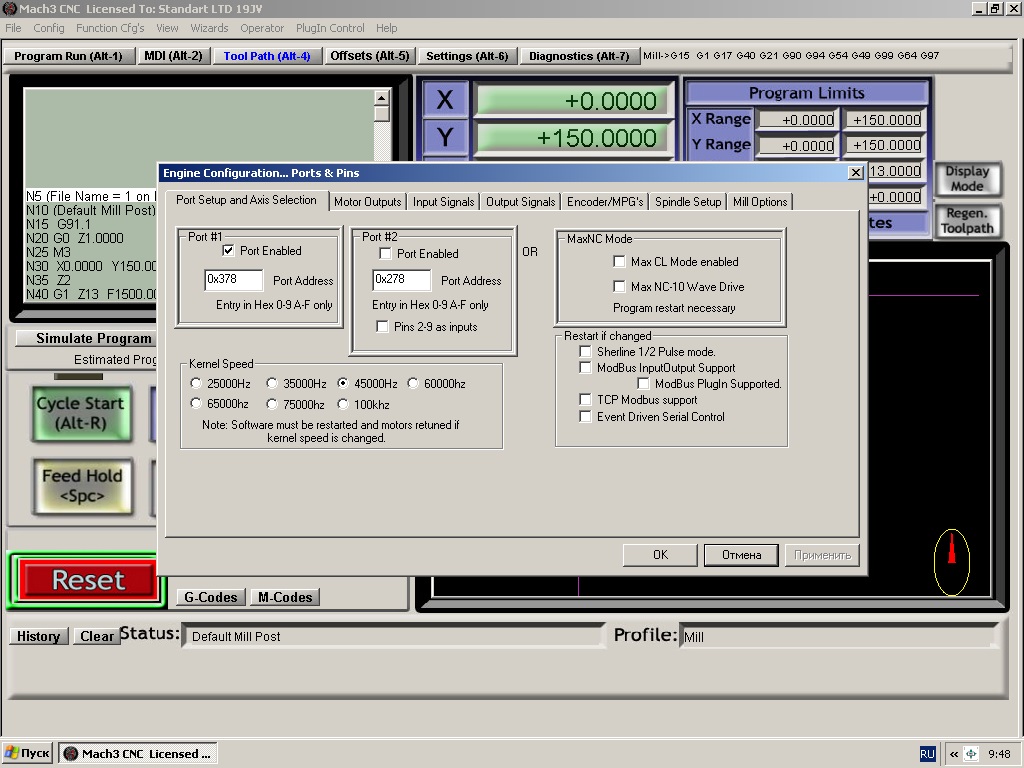The width and height of the screenshot is (1024, 768).
Task: Click Regen. Toolpath button
Action: click(x=967, y=221)
